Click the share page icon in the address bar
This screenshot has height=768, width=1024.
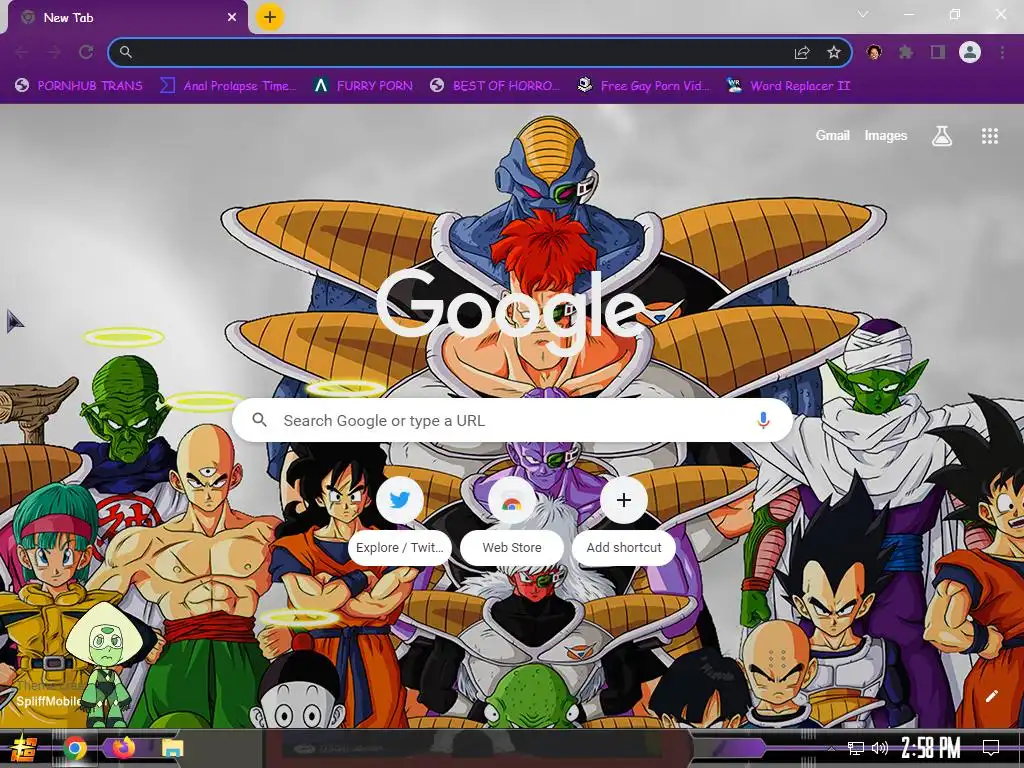(x=802, y=52)
